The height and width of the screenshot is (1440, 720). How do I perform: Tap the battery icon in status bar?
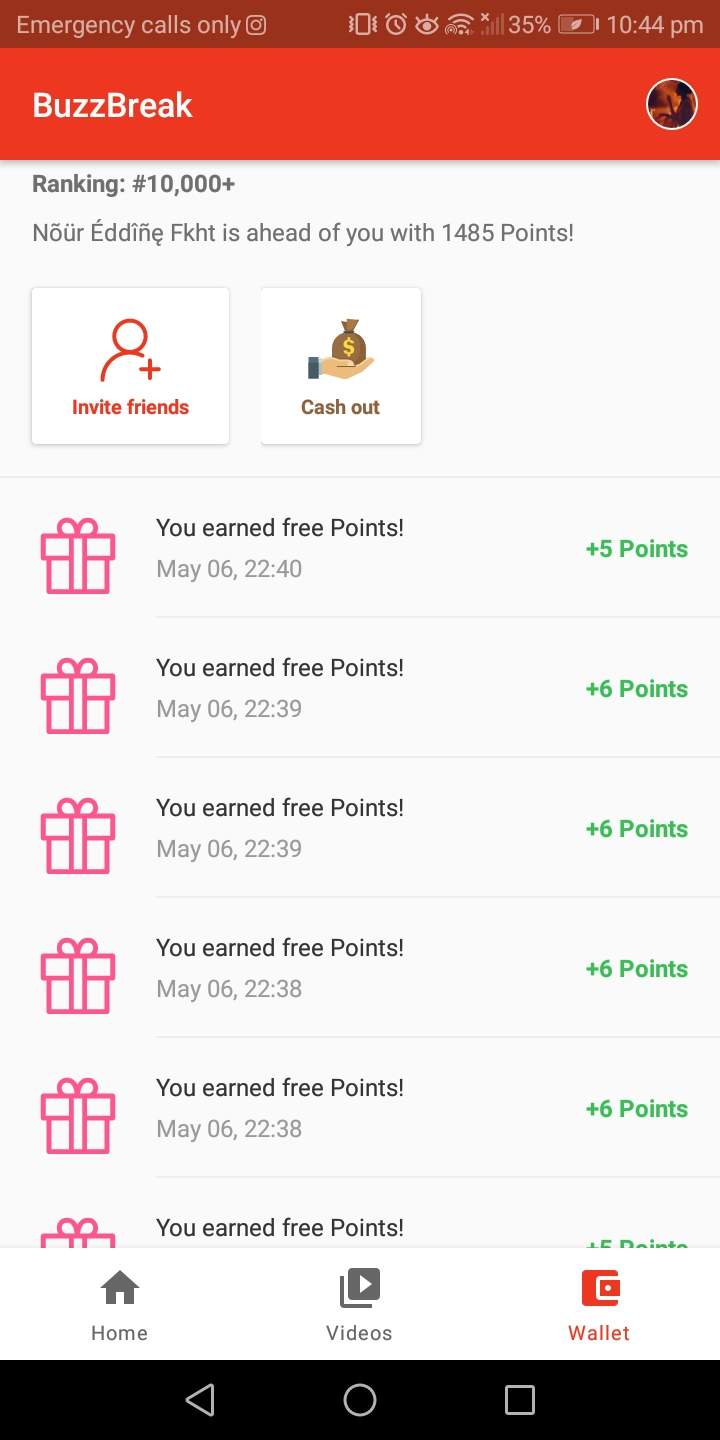pos(578,25)
